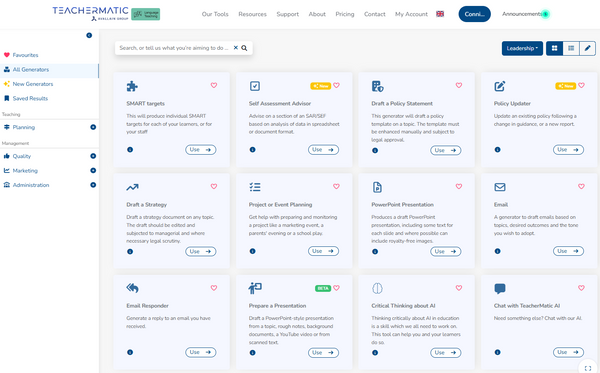Open info for Draft a Policy Statement
The height and width of the screenshot is (373, 600).
tap(375, 150)
